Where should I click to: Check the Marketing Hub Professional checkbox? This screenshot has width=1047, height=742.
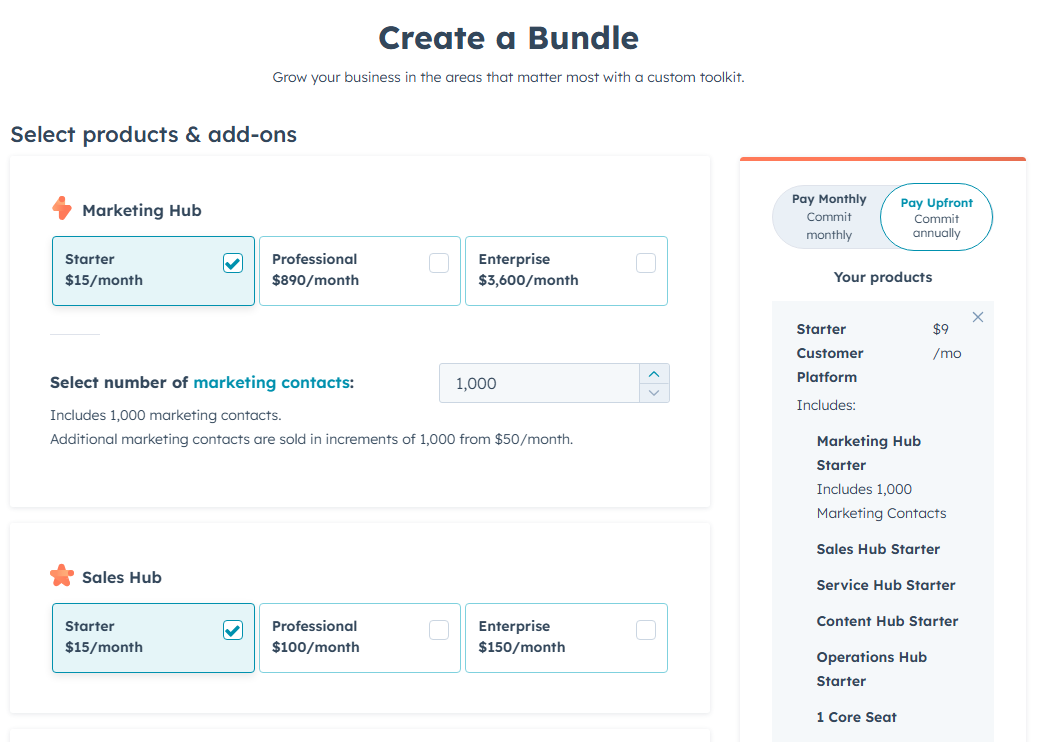pyautogui.click(x=439, y=263)
